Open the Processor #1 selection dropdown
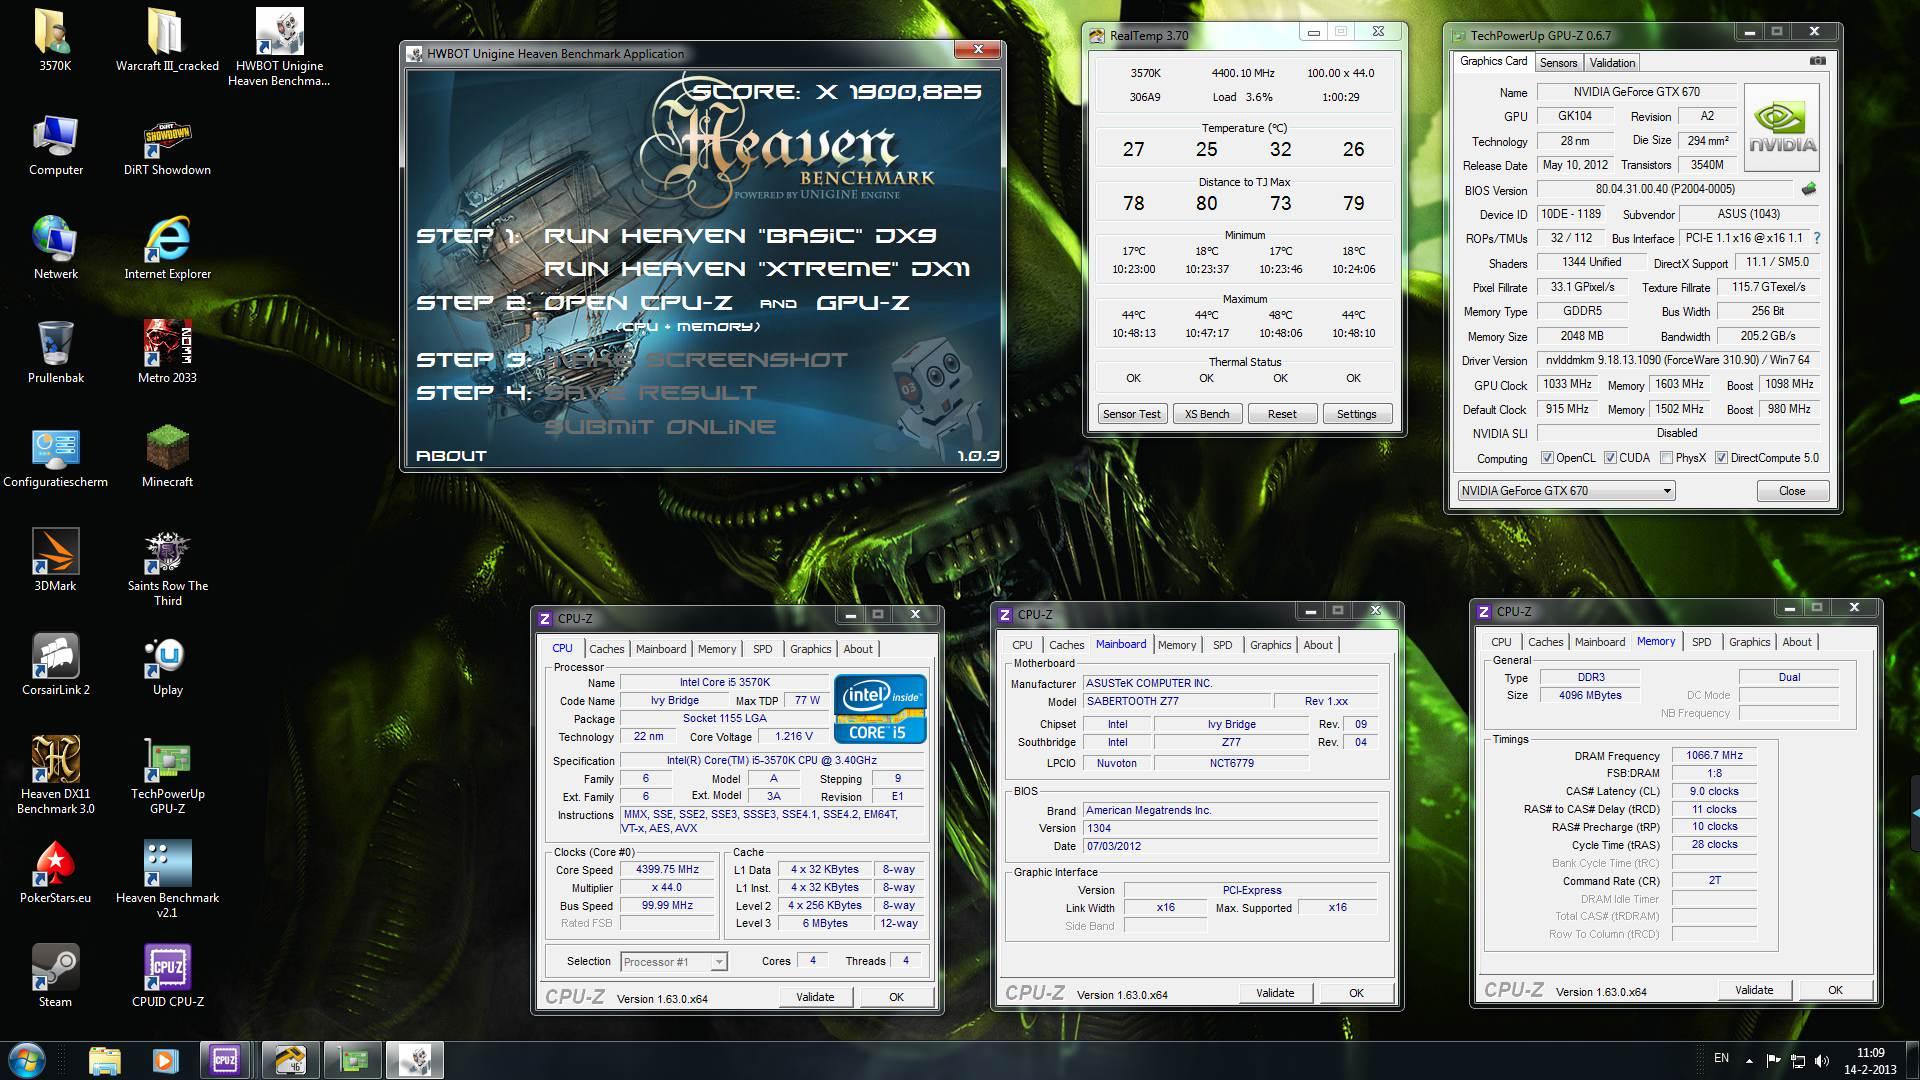The height and width of the screenshot is (1080, 1920). [x=673, y=961]
